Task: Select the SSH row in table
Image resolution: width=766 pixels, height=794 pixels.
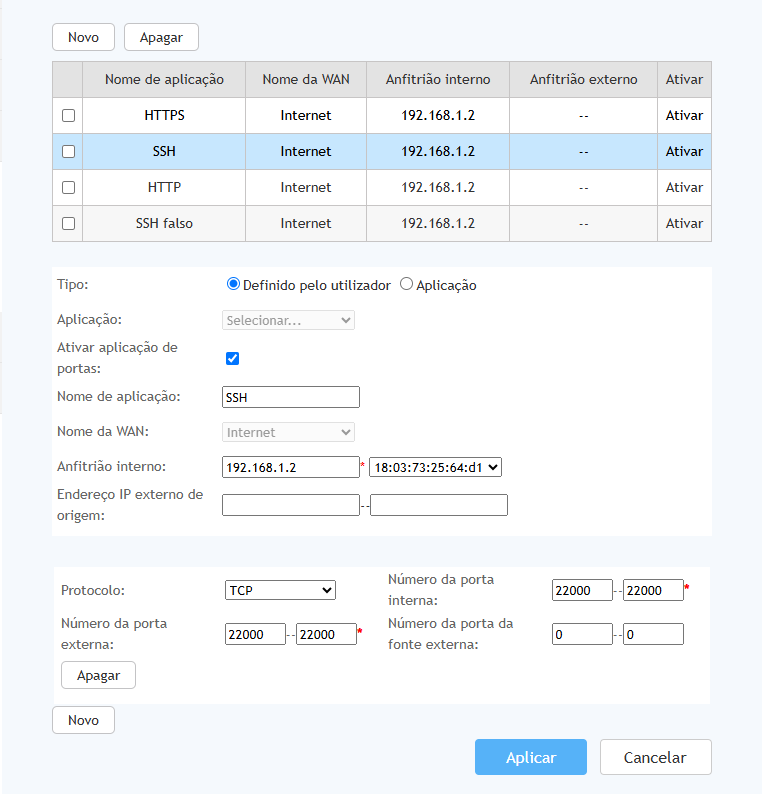Action: pos(164,152)
